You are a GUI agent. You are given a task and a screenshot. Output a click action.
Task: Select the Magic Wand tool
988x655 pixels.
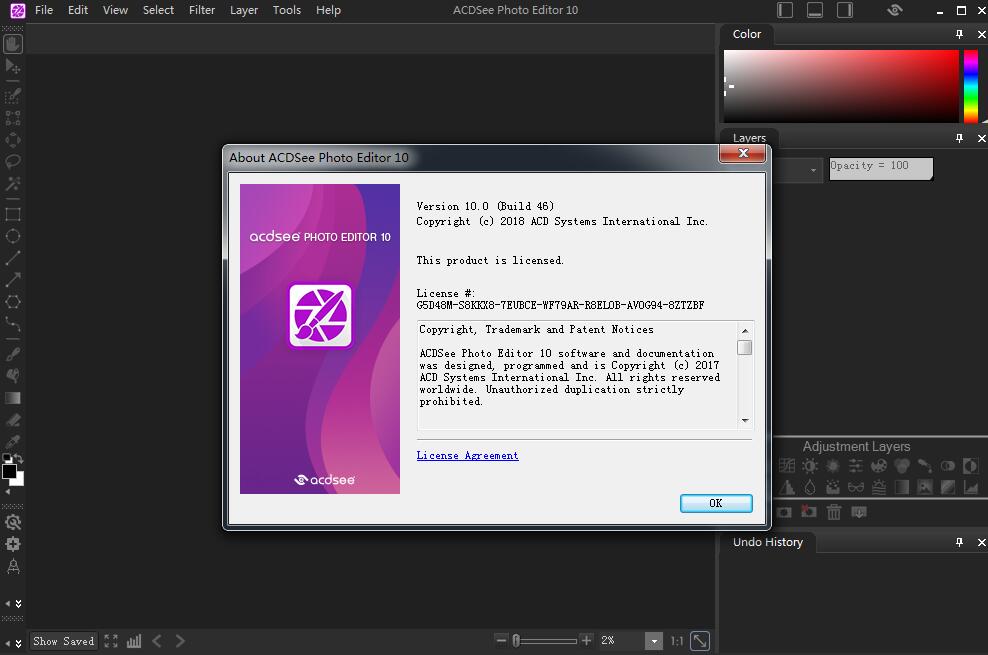pyautogui.click(x=13, y=183)
